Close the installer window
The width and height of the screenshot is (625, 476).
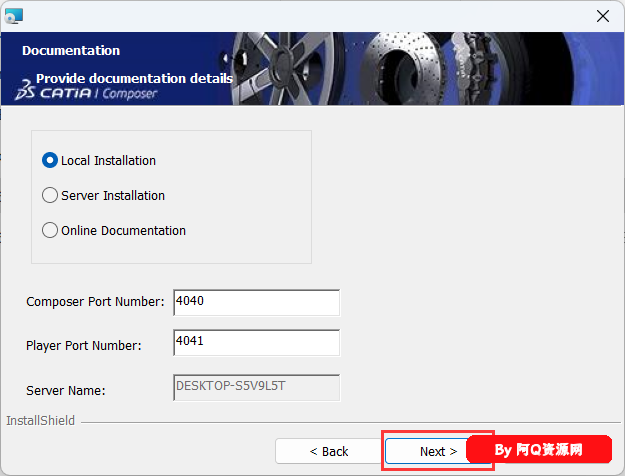point(602,16)
